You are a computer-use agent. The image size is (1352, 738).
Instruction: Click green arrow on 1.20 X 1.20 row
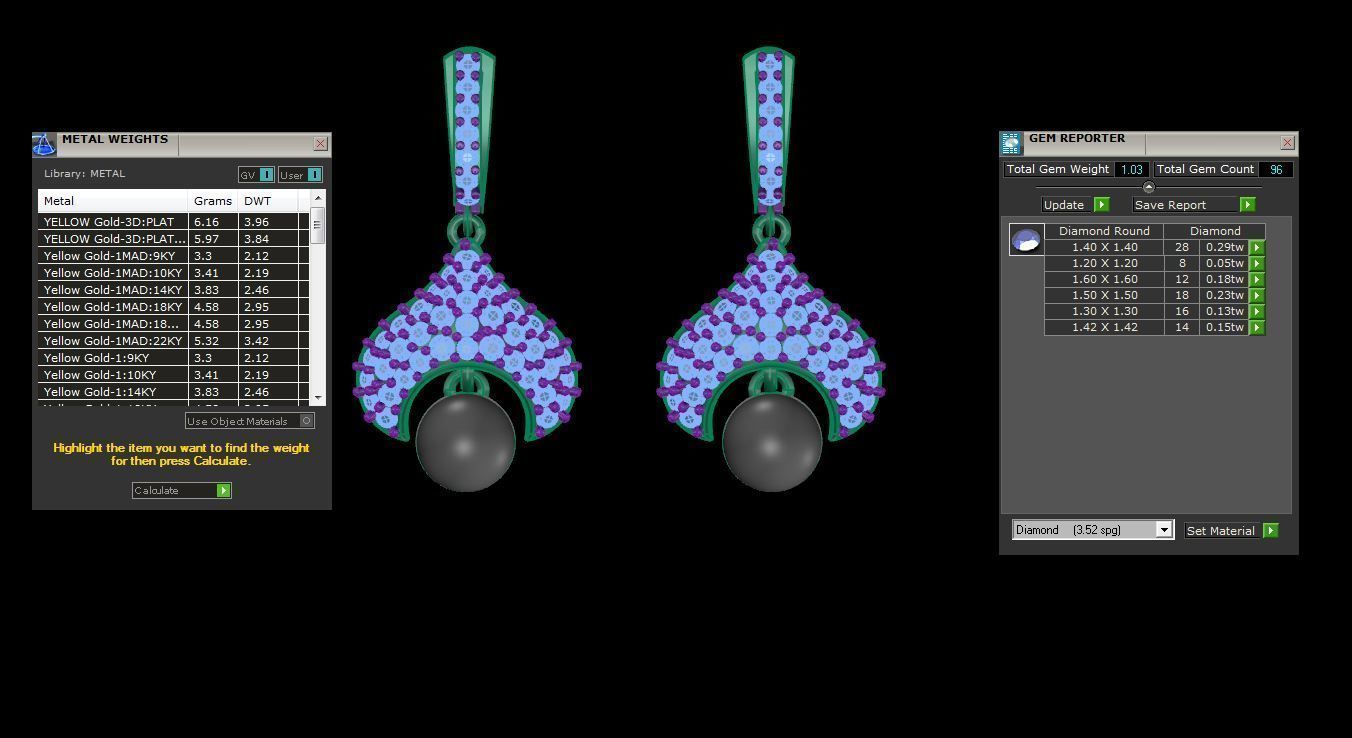point(1257,263)
